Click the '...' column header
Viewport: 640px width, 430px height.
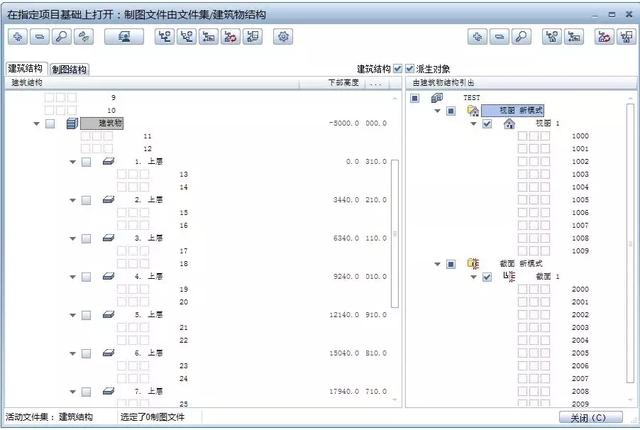click(x=376, y=83)
